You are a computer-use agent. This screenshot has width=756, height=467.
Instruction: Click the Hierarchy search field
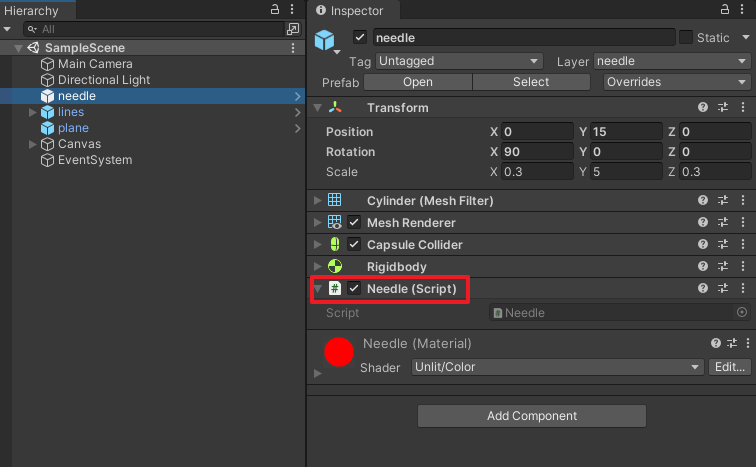pos(154,29)
